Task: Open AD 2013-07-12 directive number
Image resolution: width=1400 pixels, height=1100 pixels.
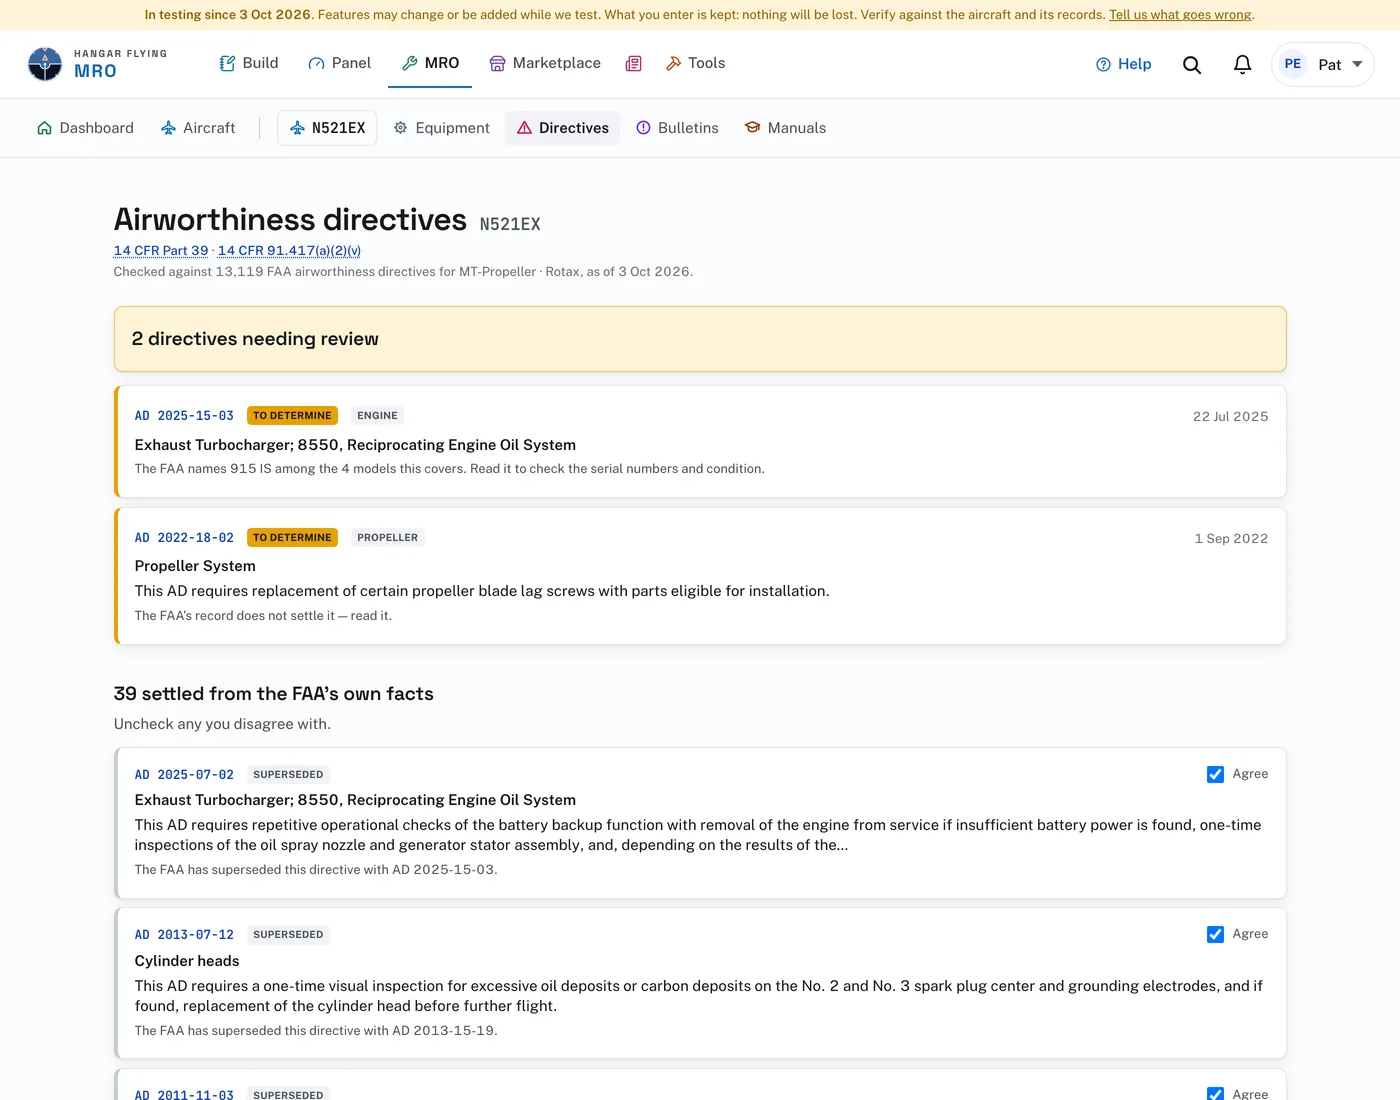Action: pos(184,935)
